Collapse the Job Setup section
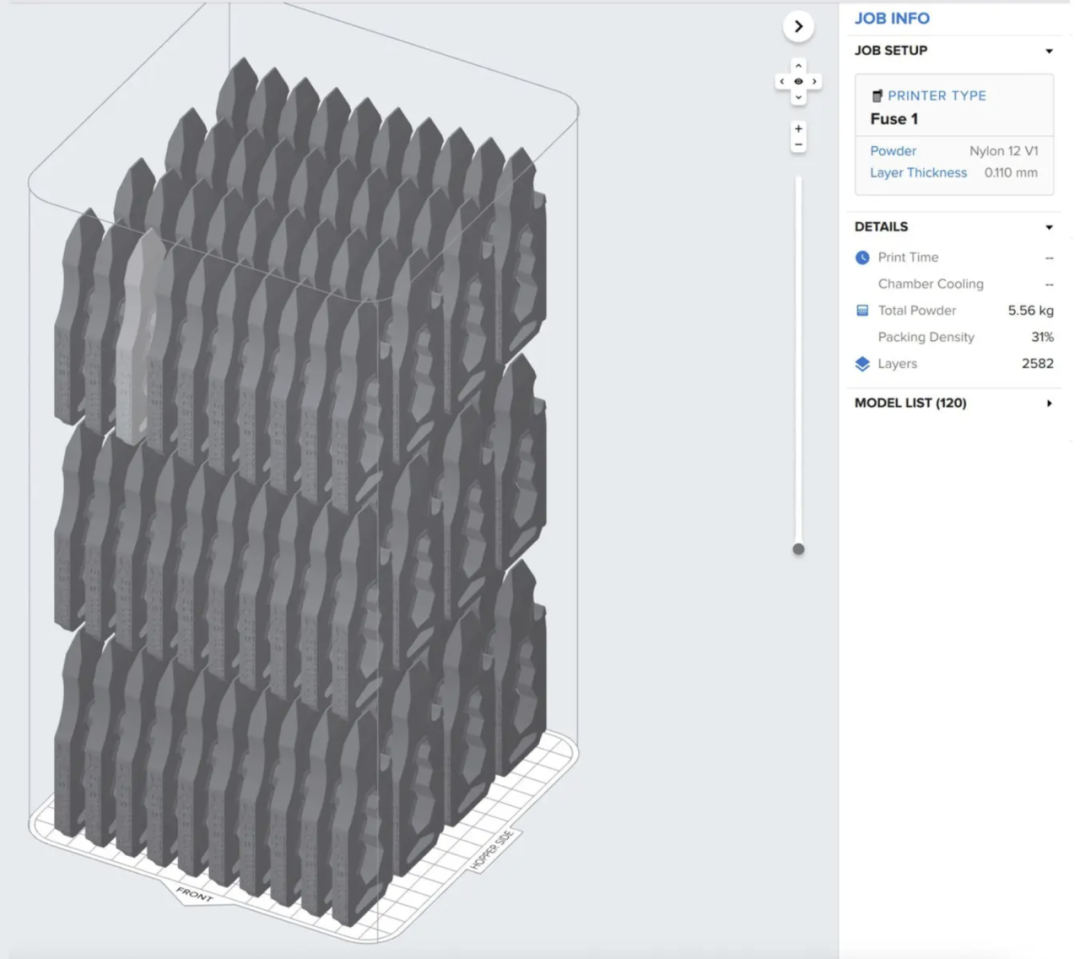Image resolution: width=1080 pixels, height=959 pixels. [1049, 51]
